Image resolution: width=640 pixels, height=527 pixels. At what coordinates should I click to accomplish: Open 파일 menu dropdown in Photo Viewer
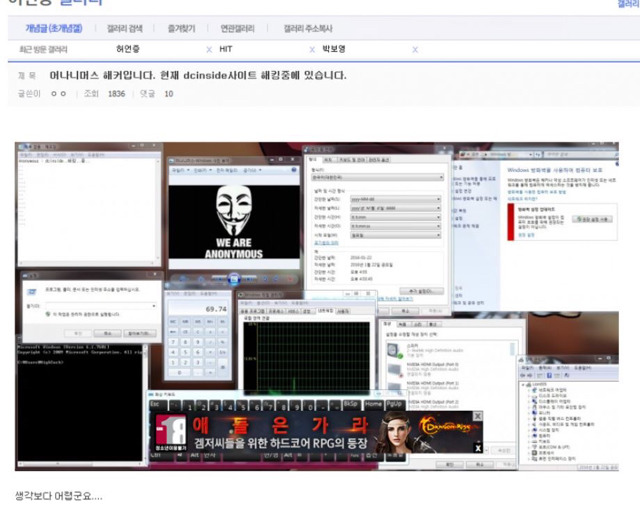tap(180, 170)
